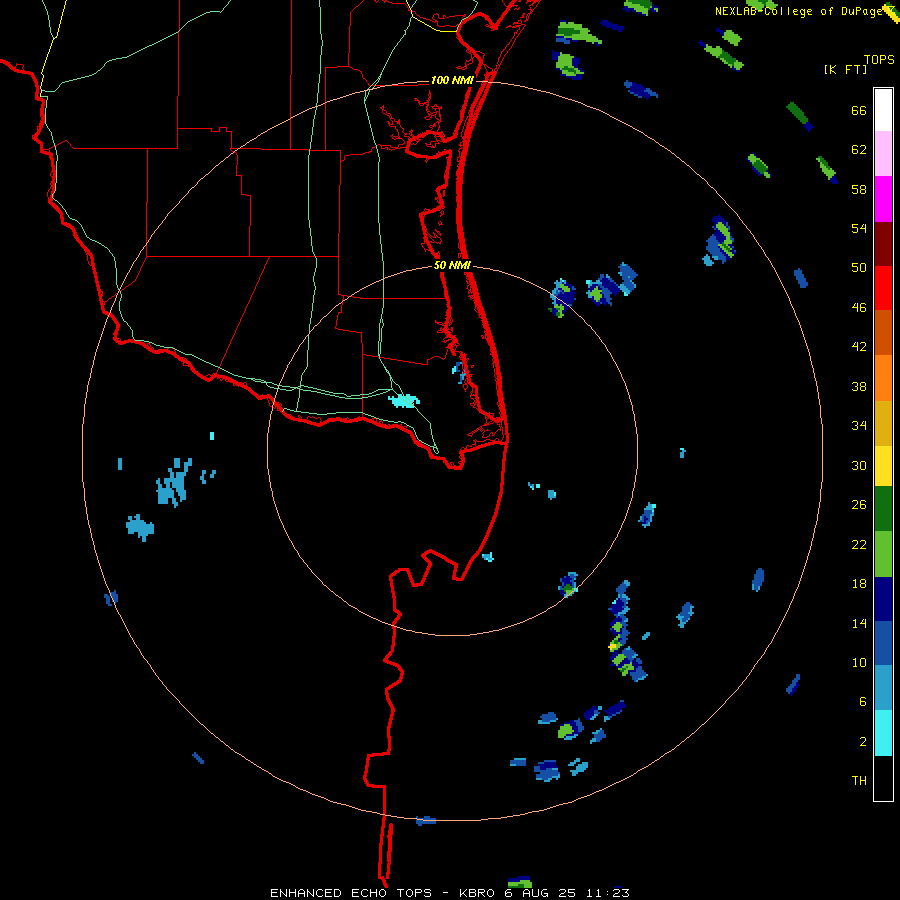The width and height of the screenshot is (900, 900).
Task: Click the 'TOPS' legend title
Action: pyautogui.click(x=879, y=60)
